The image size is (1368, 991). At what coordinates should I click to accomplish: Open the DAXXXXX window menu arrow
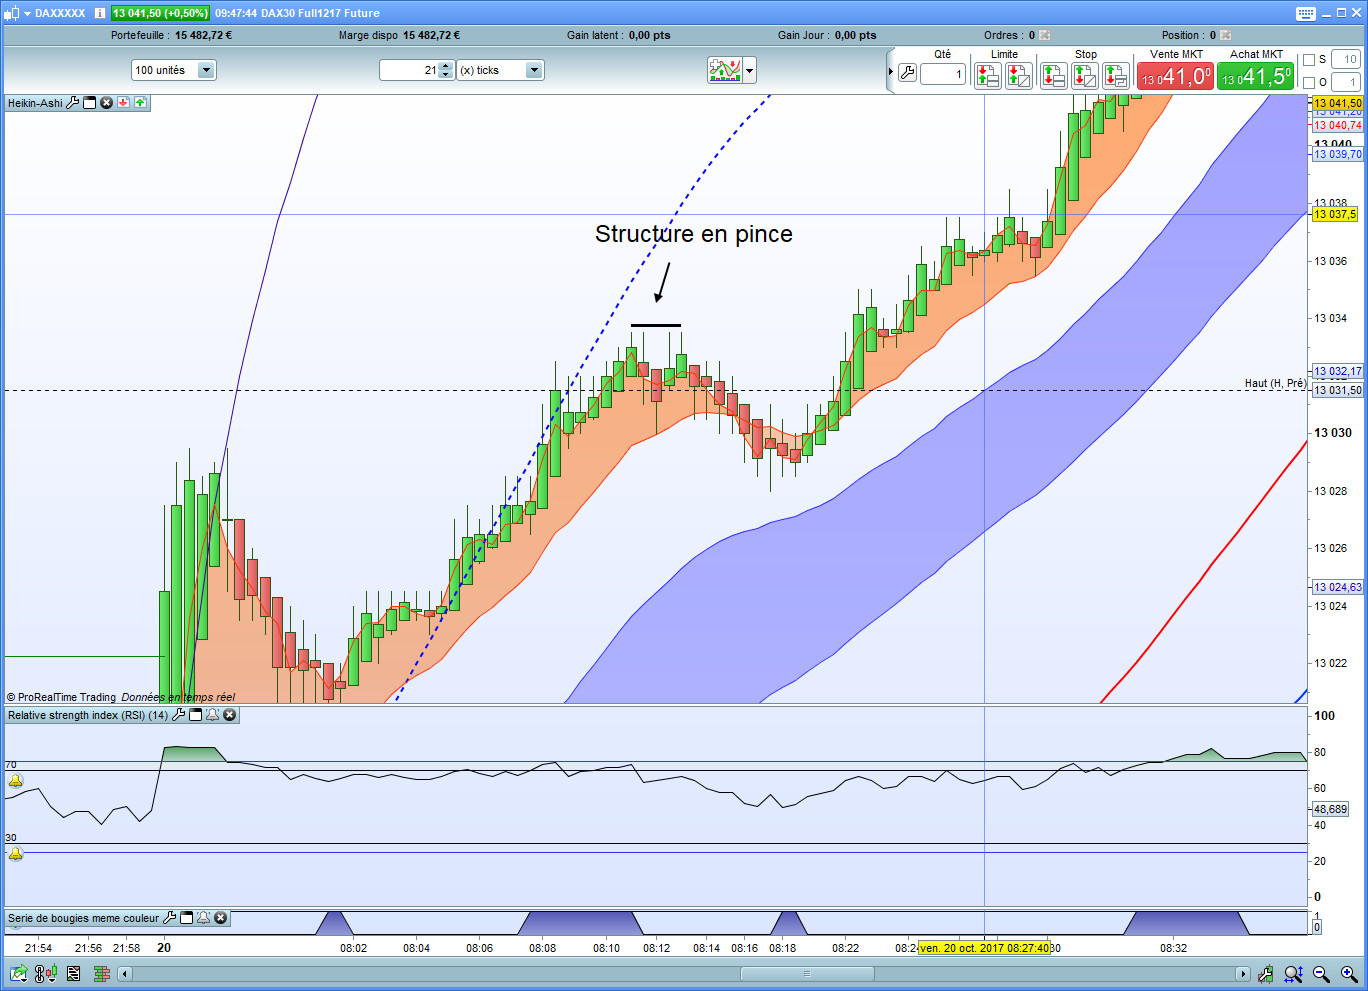27,13
